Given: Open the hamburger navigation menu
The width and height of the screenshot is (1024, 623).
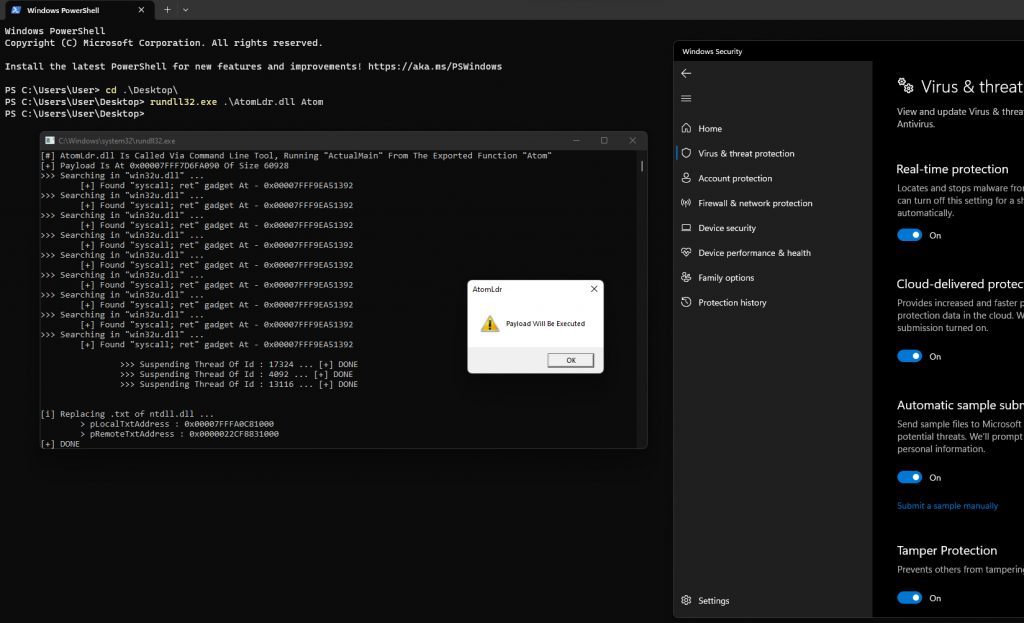Looking at the screenshot, I should tap(686, 98).
